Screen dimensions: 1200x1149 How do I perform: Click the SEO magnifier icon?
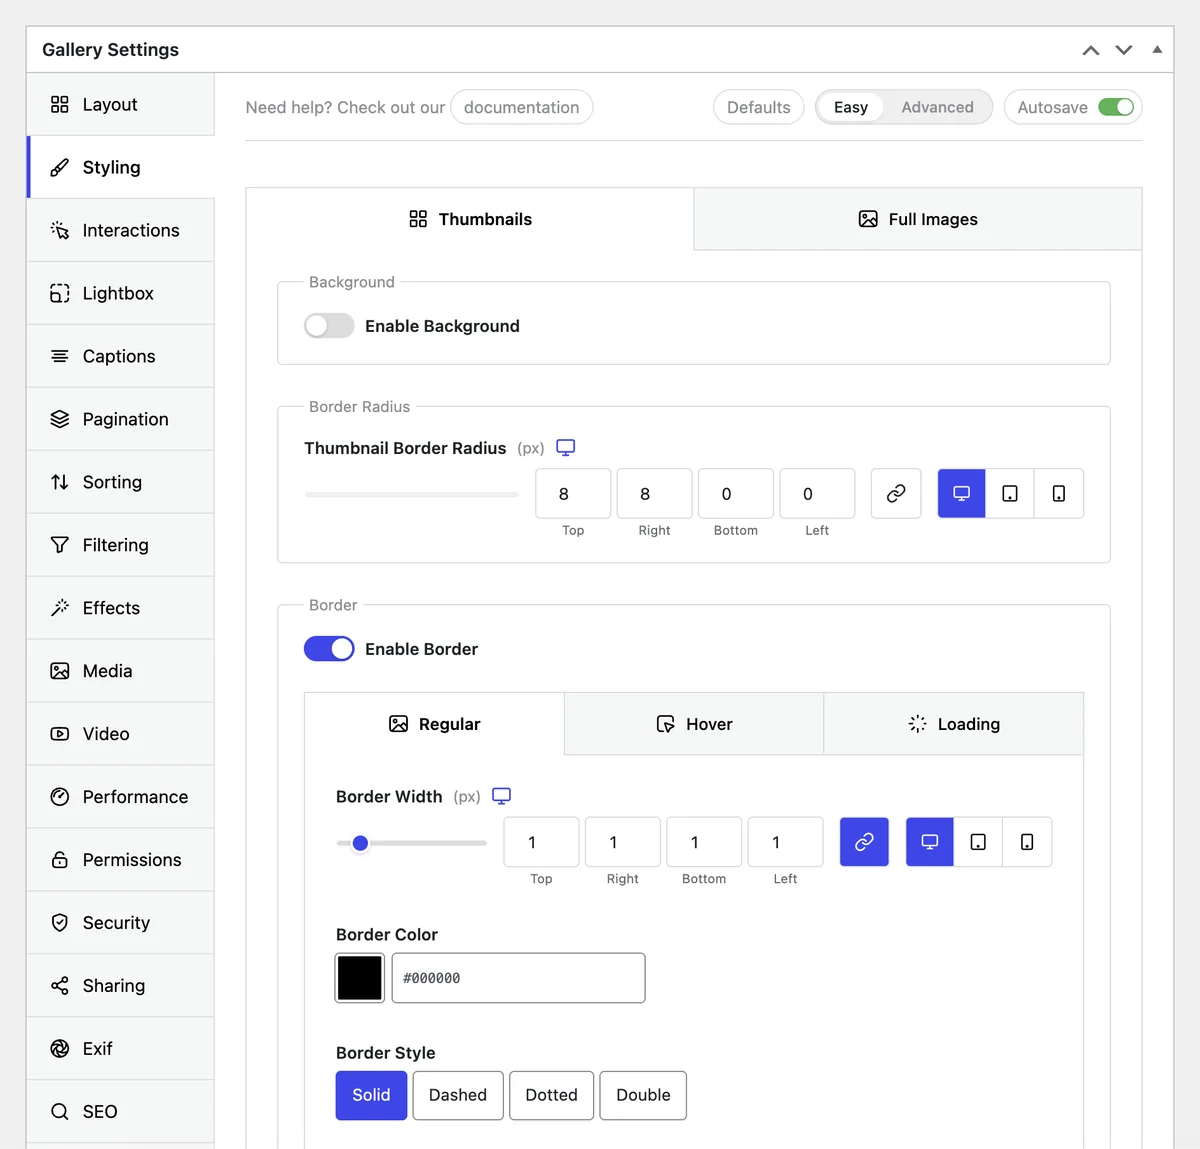point(60,1112)
